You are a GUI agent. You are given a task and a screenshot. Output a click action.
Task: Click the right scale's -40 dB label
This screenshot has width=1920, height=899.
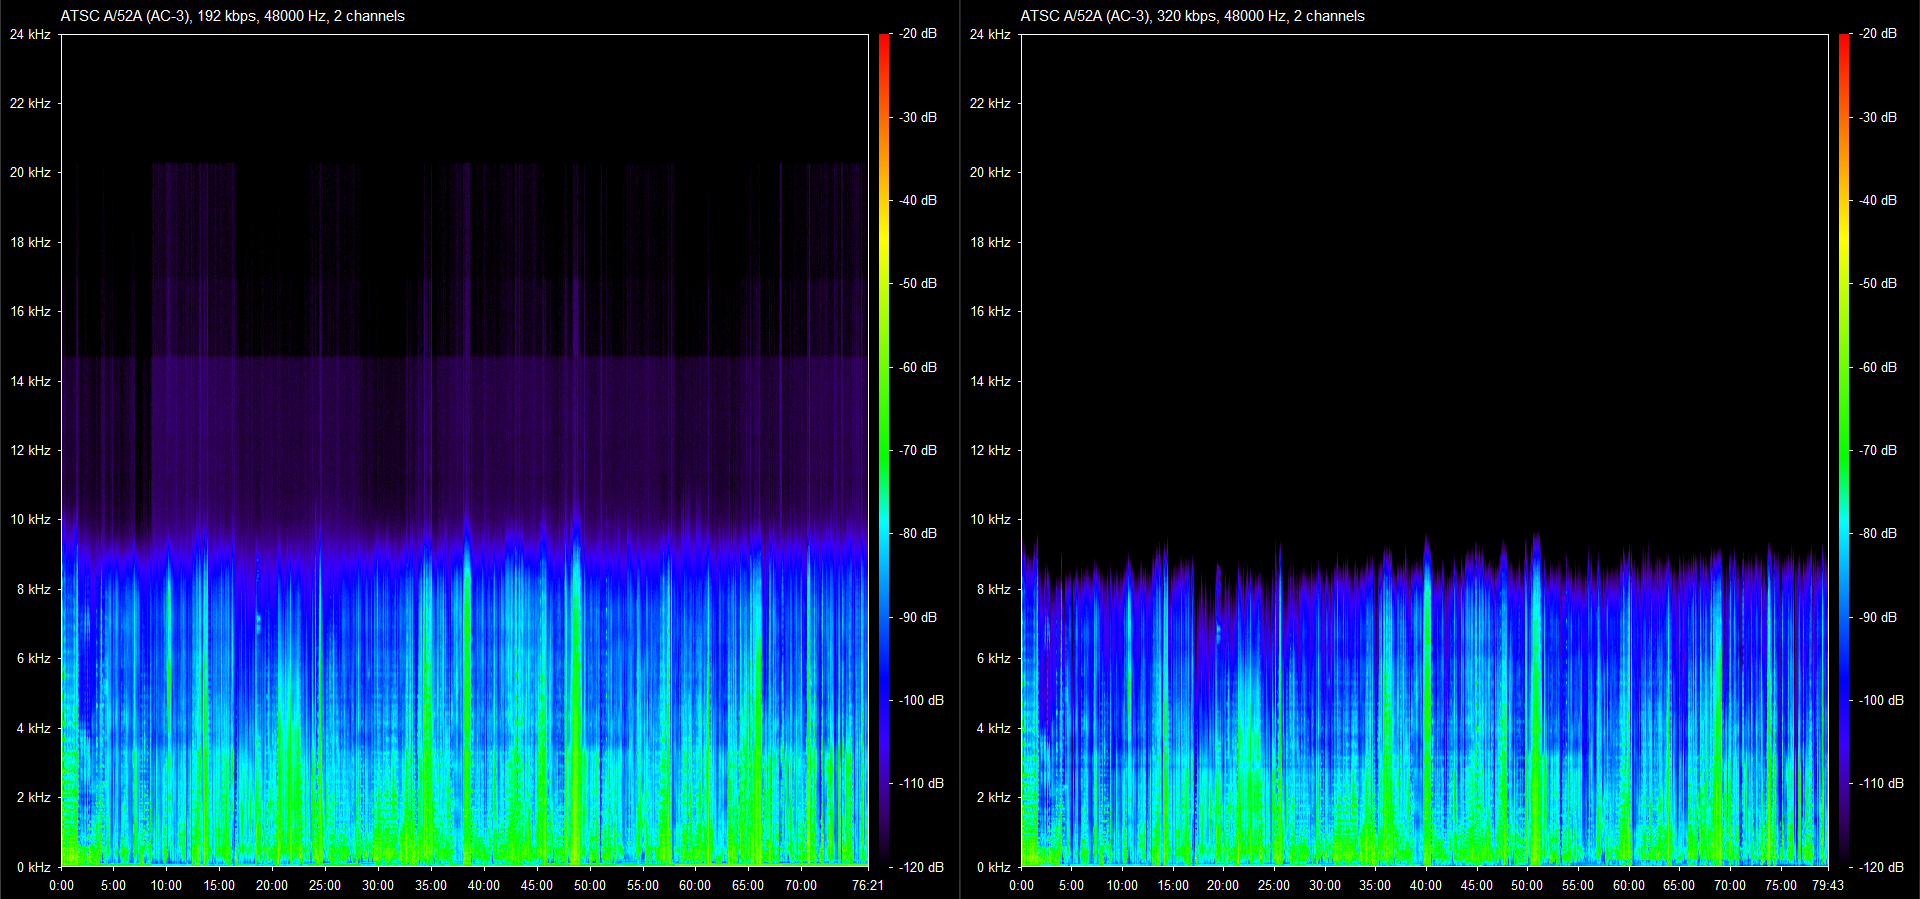tap(1878, 200)
